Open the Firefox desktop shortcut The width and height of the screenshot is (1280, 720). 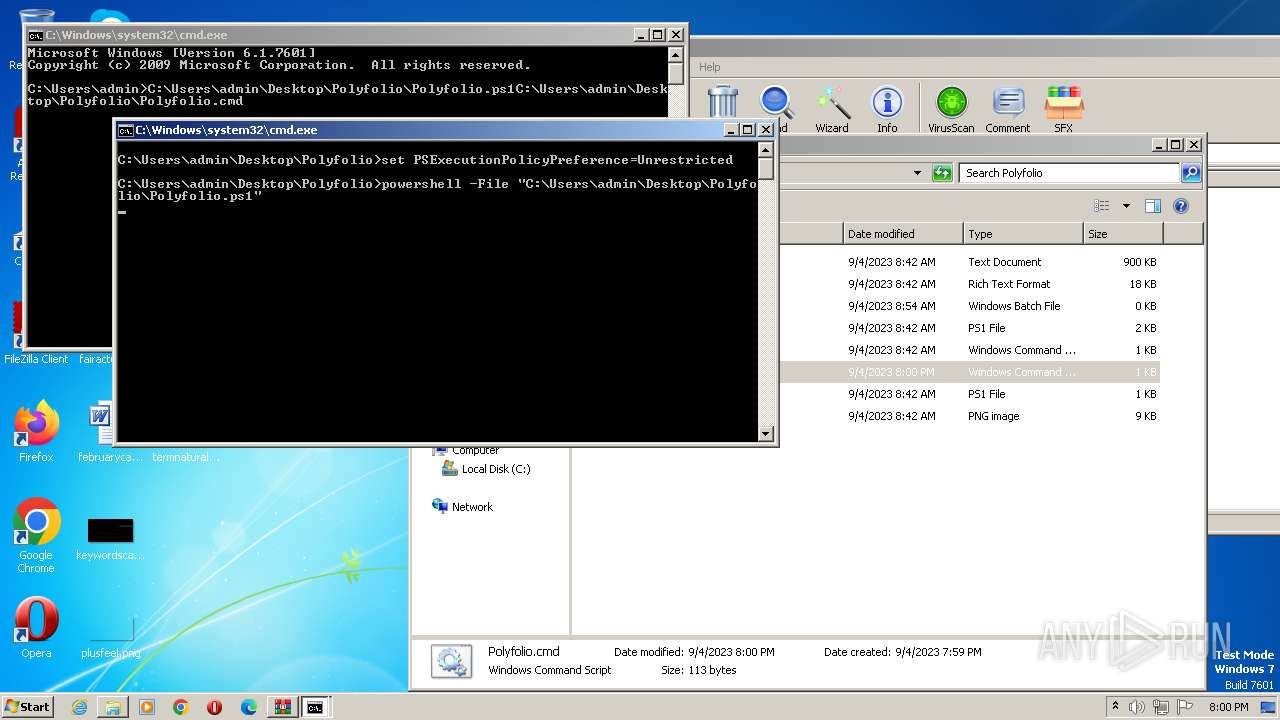click(x=36, y=432)
